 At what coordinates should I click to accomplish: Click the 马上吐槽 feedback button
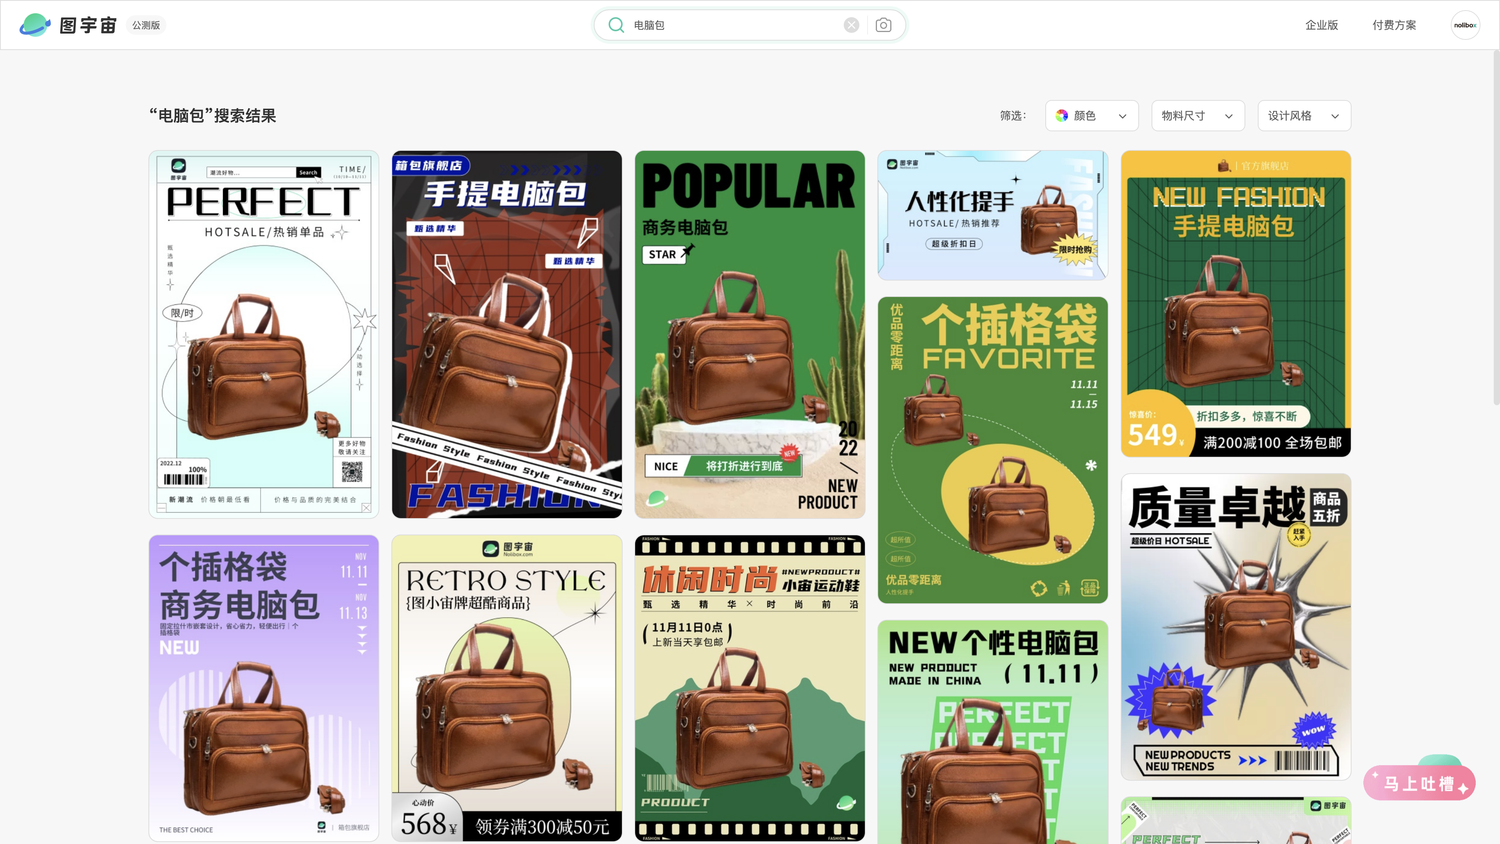pyautogui.click(x=1420, y=783)
